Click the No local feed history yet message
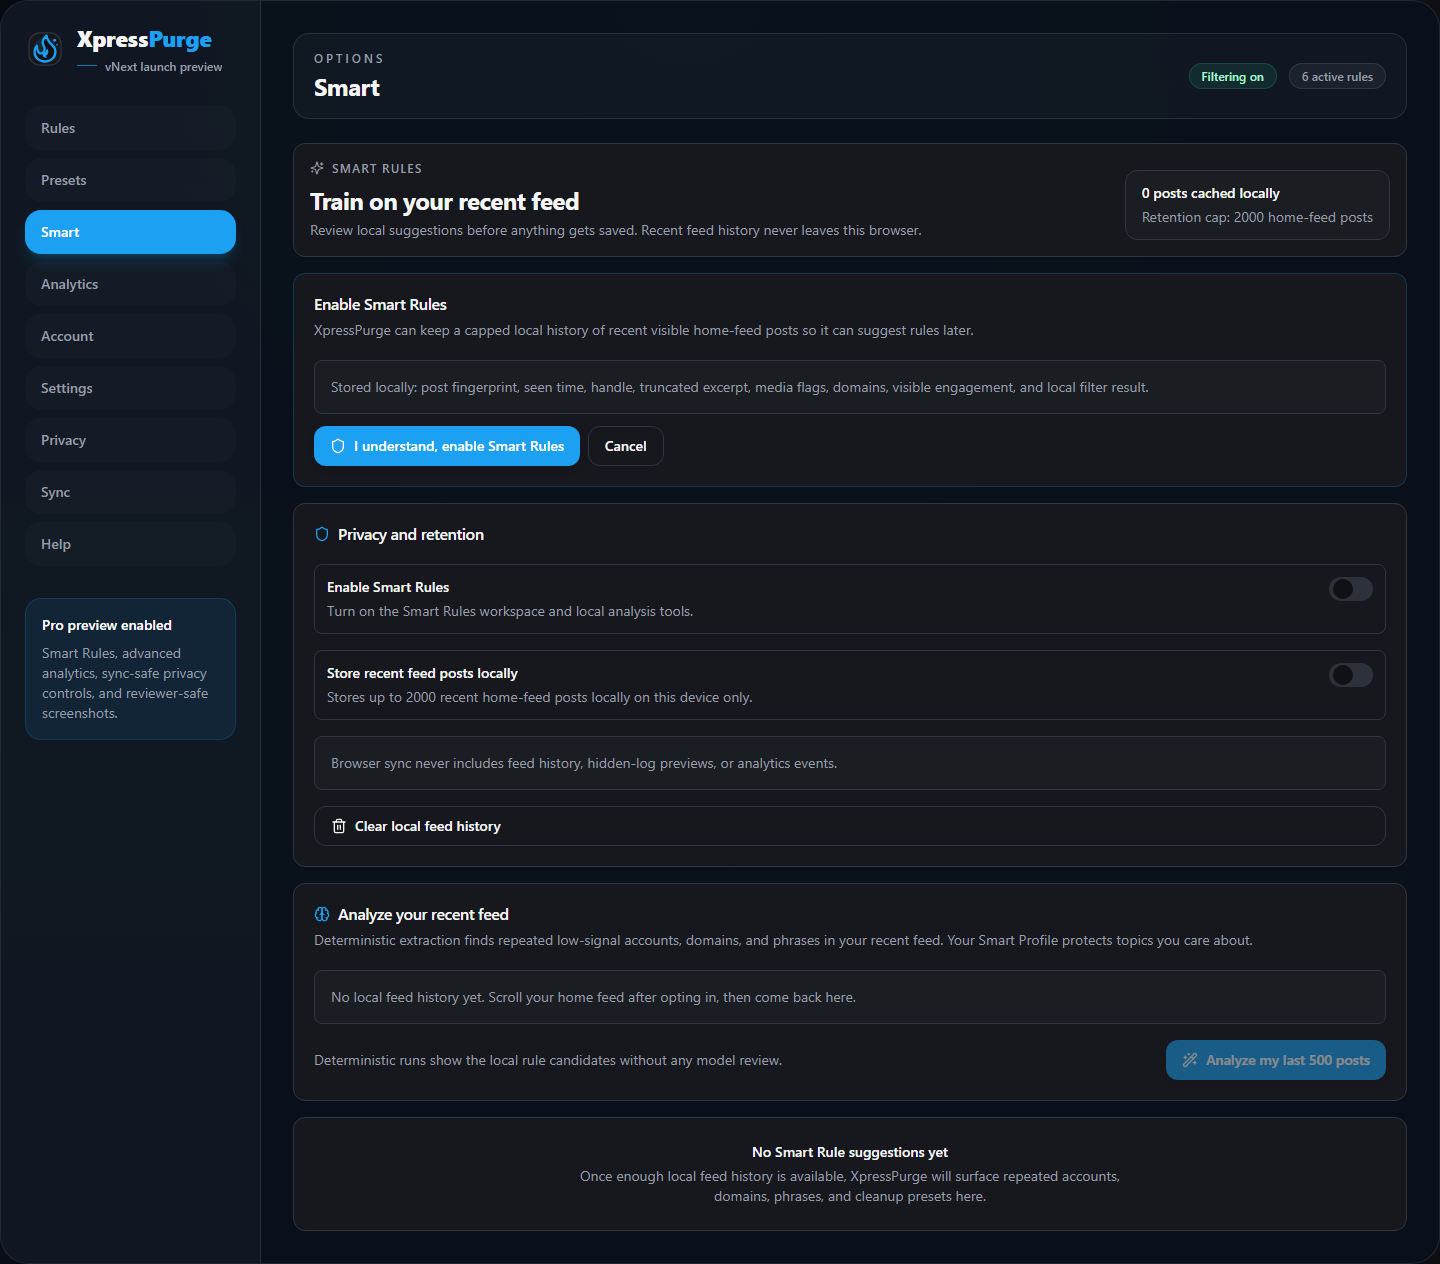Screen dimensions: 1440x1264 click(x=850, y=997)
